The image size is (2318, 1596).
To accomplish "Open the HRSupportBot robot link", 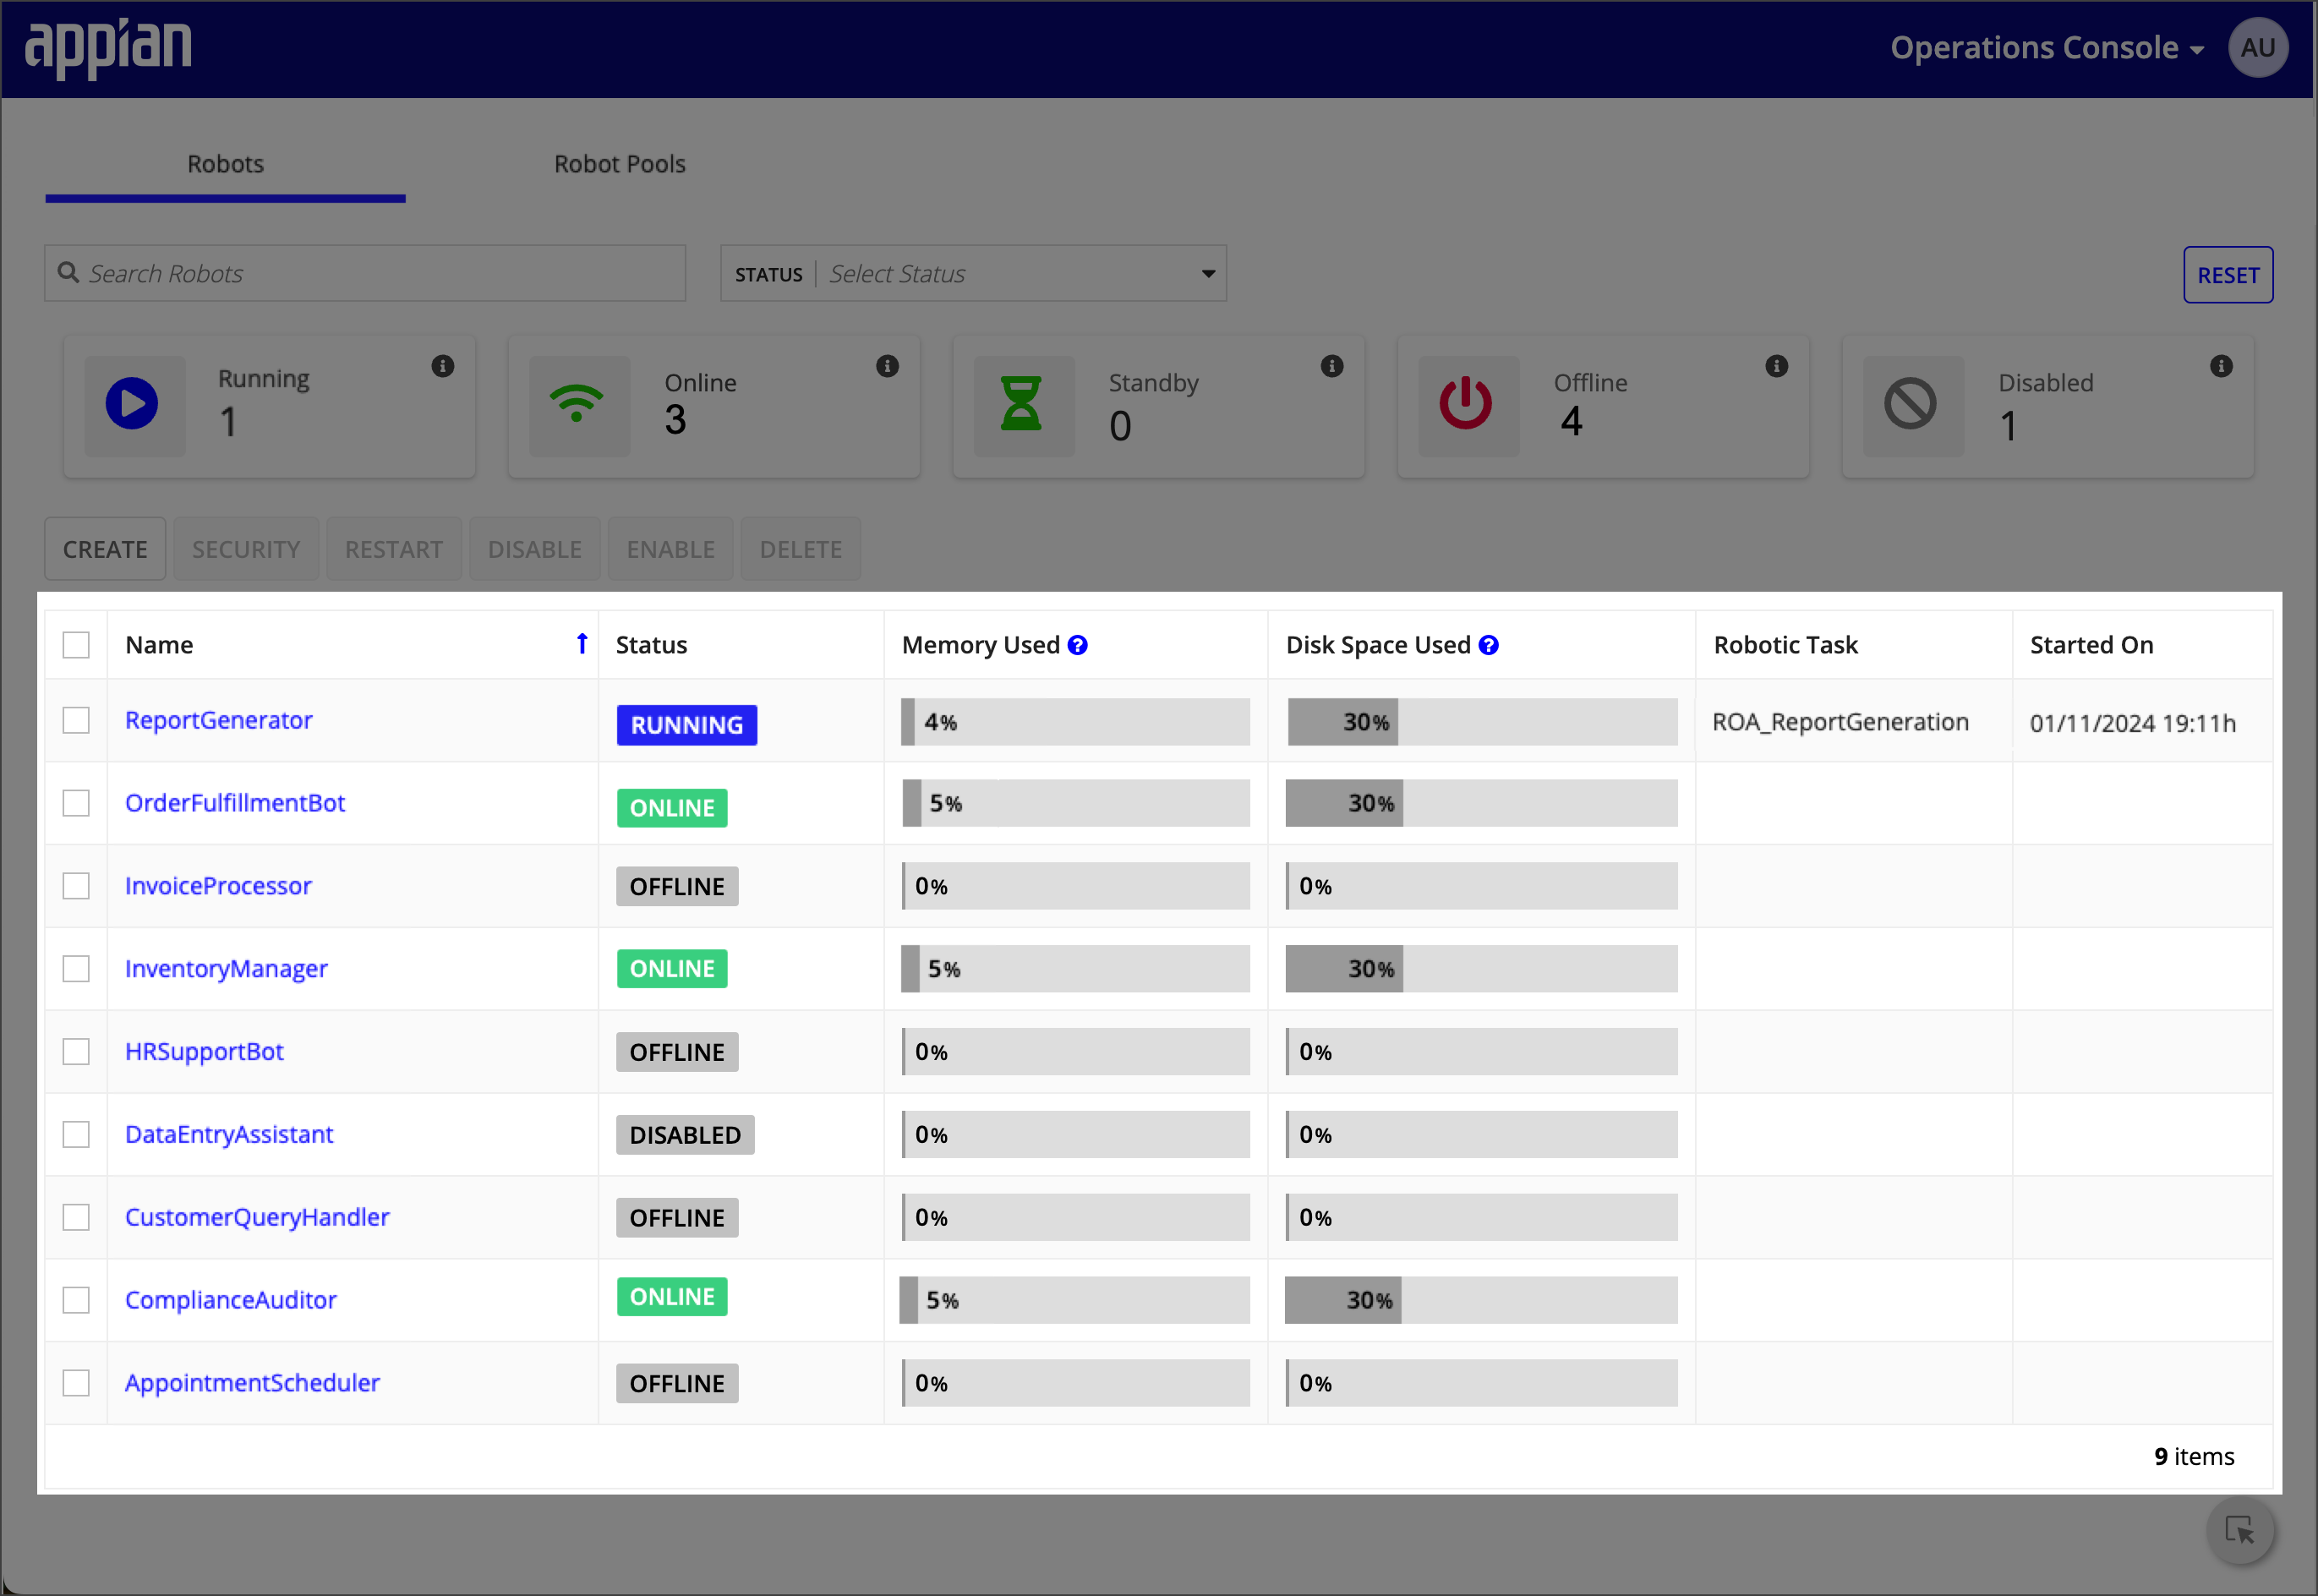I will click(x=204, y=1052).
